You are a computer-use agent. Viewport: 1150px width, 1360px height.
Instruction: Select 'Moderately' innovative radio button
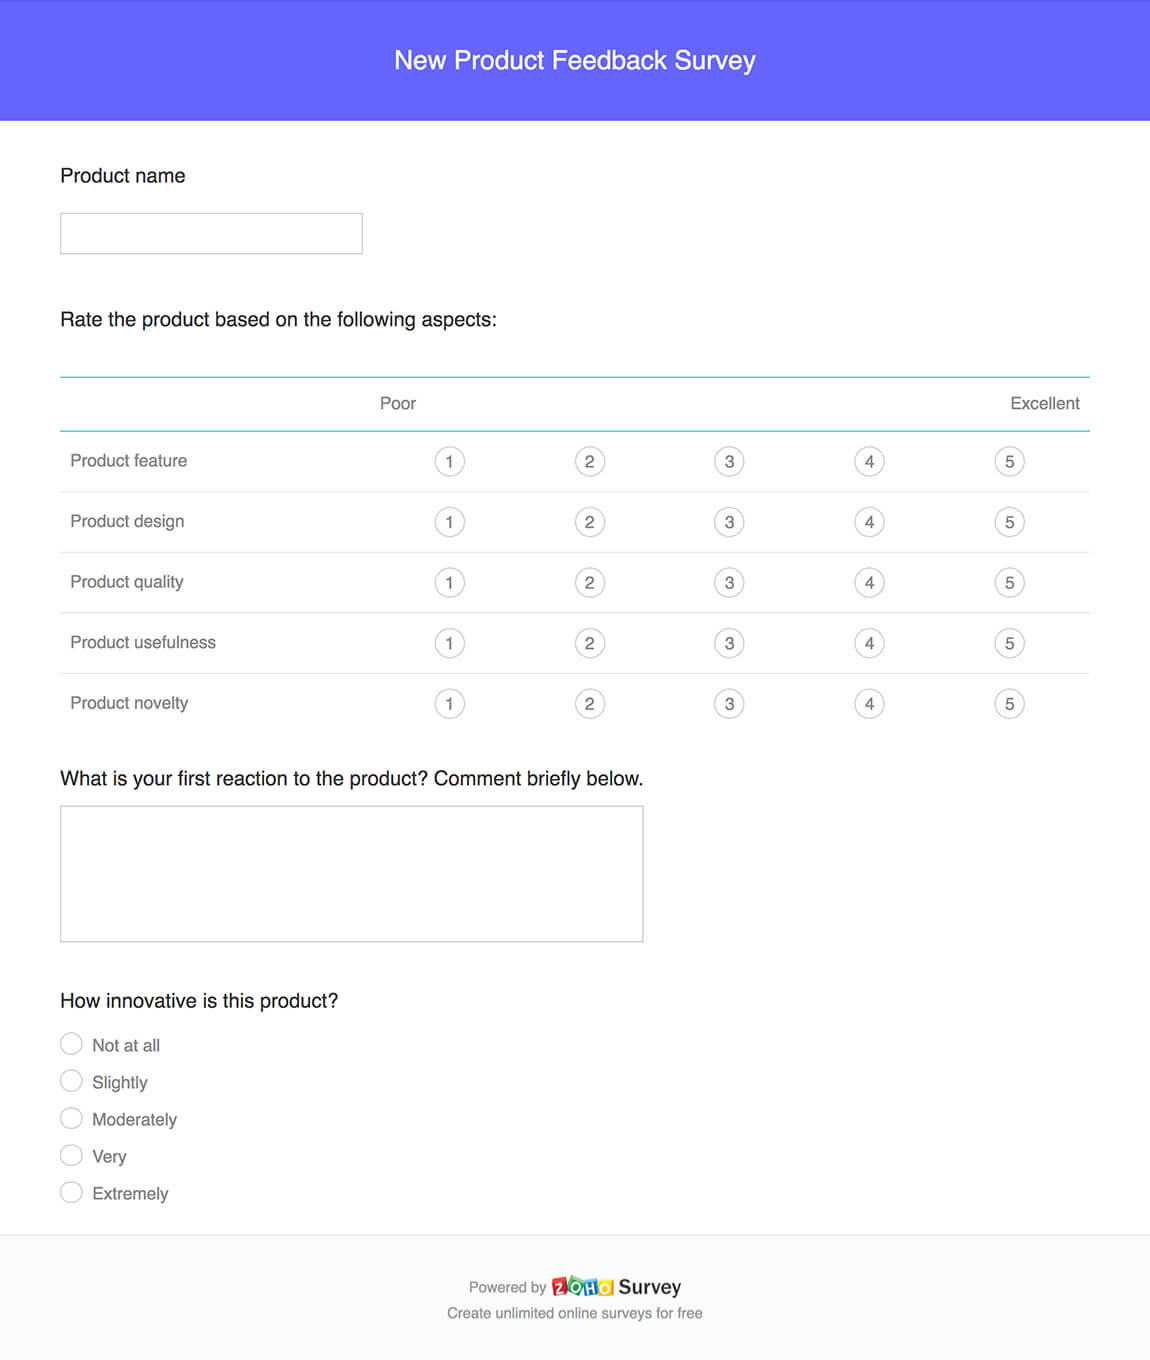[71, 1118]
